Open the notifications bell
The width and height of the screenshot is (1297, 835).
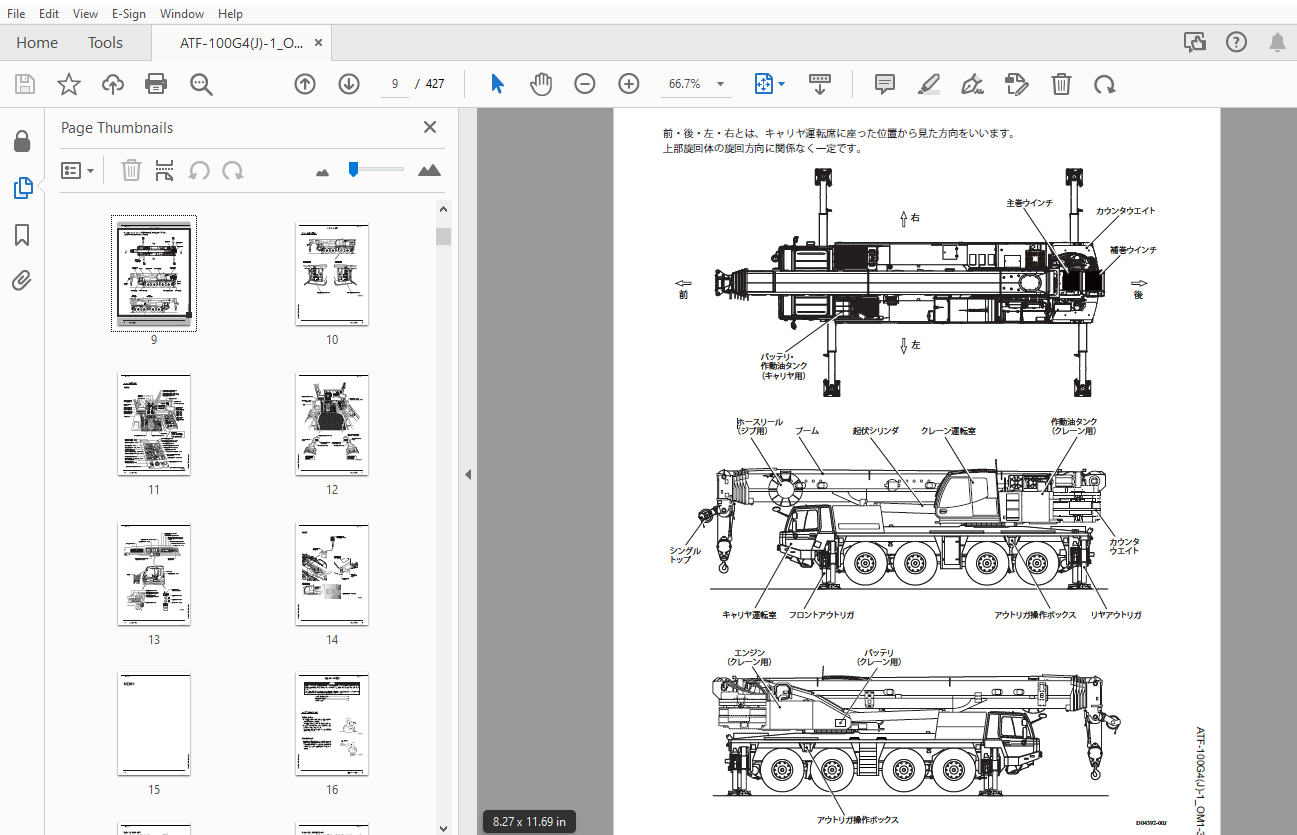click(x=1278, y=42)
